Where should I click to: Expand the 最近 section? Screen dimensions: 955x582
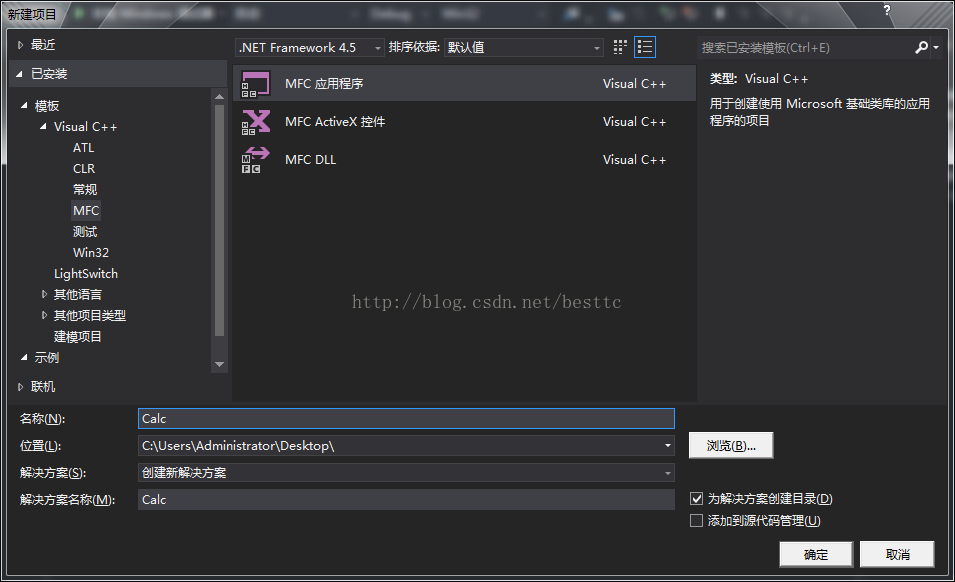point(20,44)
